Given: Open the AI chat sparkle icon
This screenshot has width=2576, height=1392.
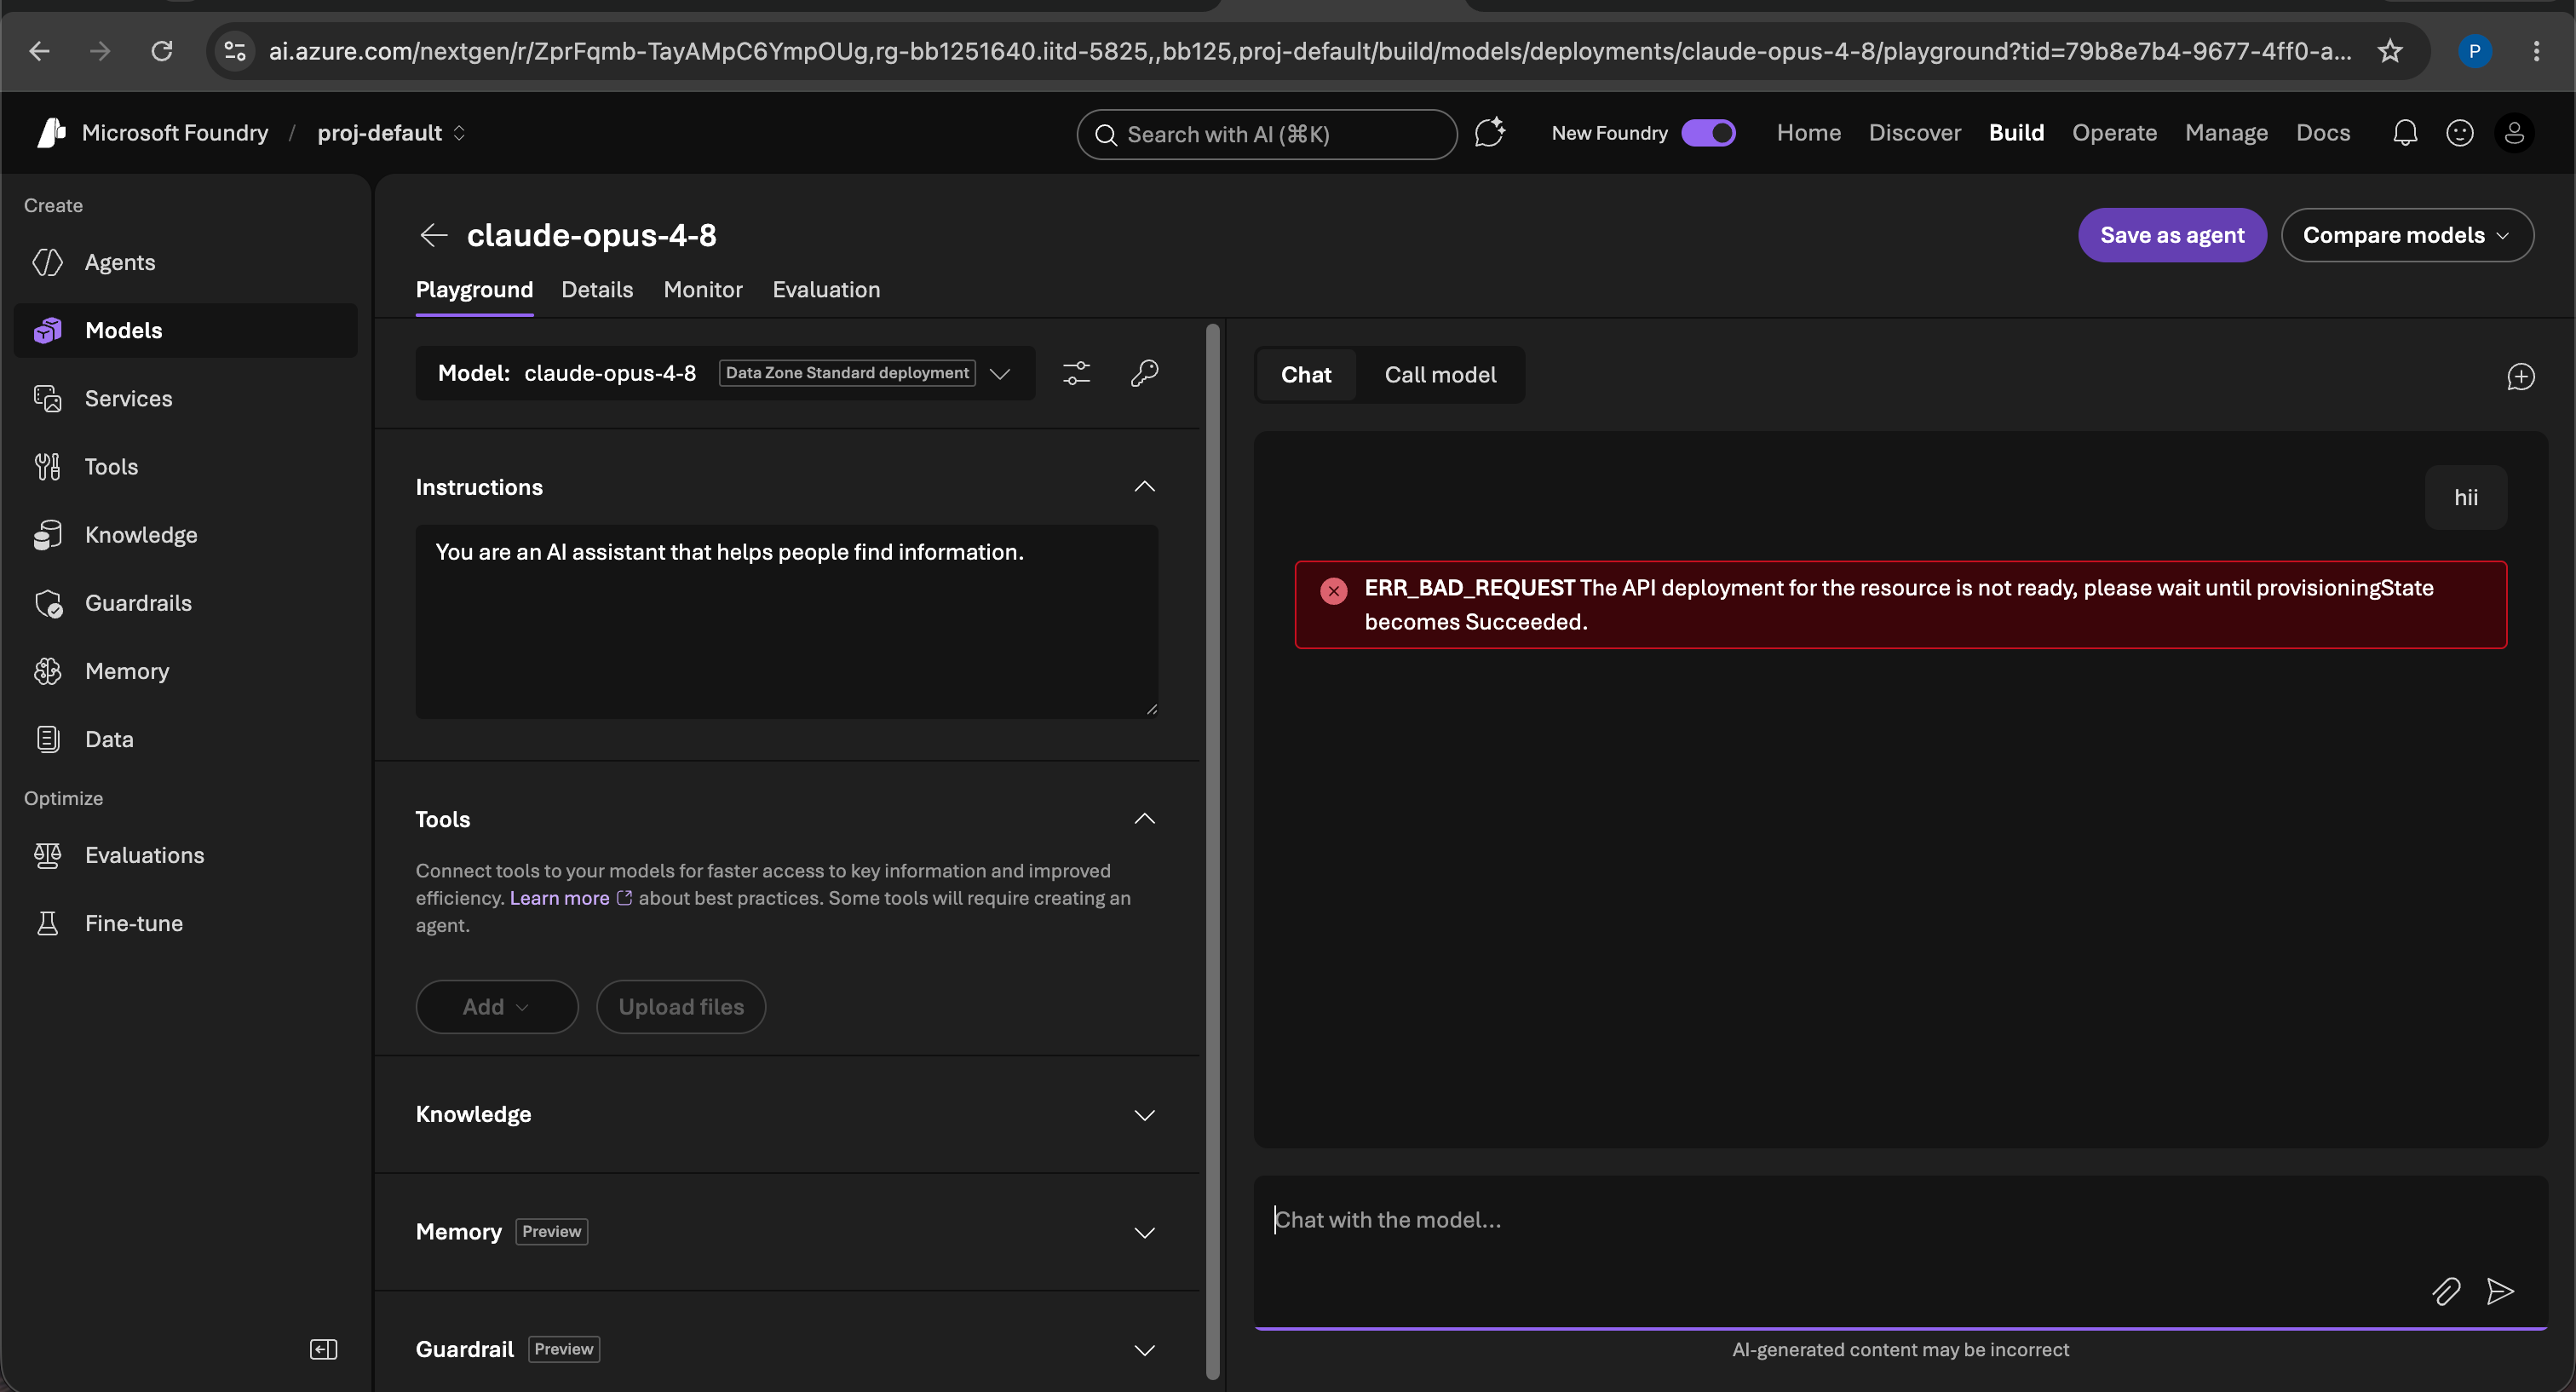Looking at the screenshot, I should point(1490,133).
